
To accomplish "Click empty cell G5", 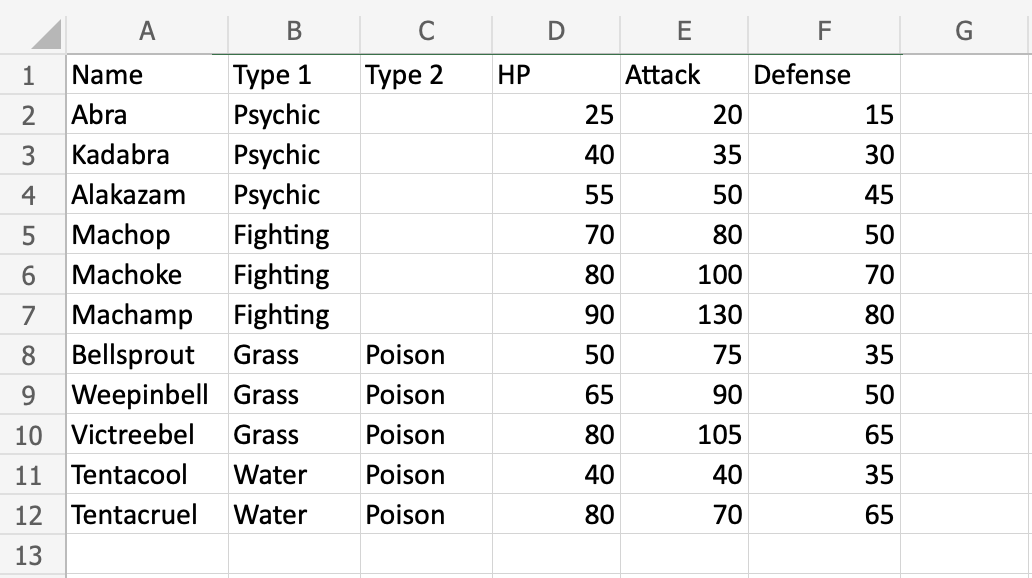I will pos(964,235).
